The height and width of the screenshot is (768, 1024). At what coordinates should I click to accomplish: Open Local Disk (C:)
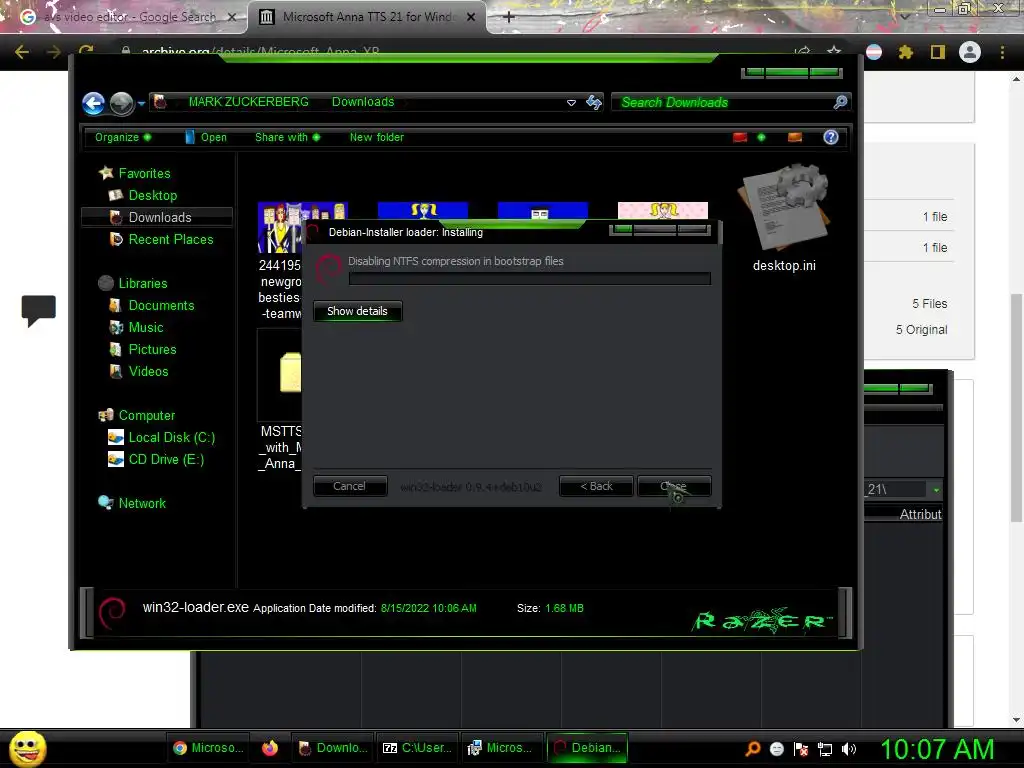(x=161, y=438)
